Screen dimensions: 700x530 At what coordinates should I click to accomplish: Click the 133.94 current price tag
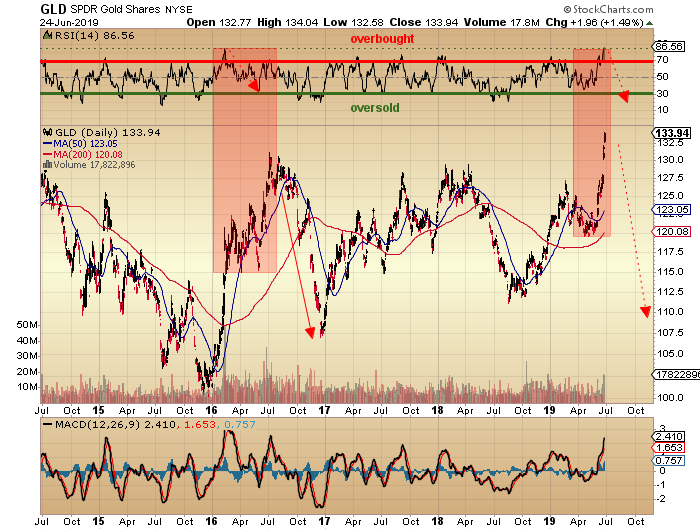tap(671, 133)
